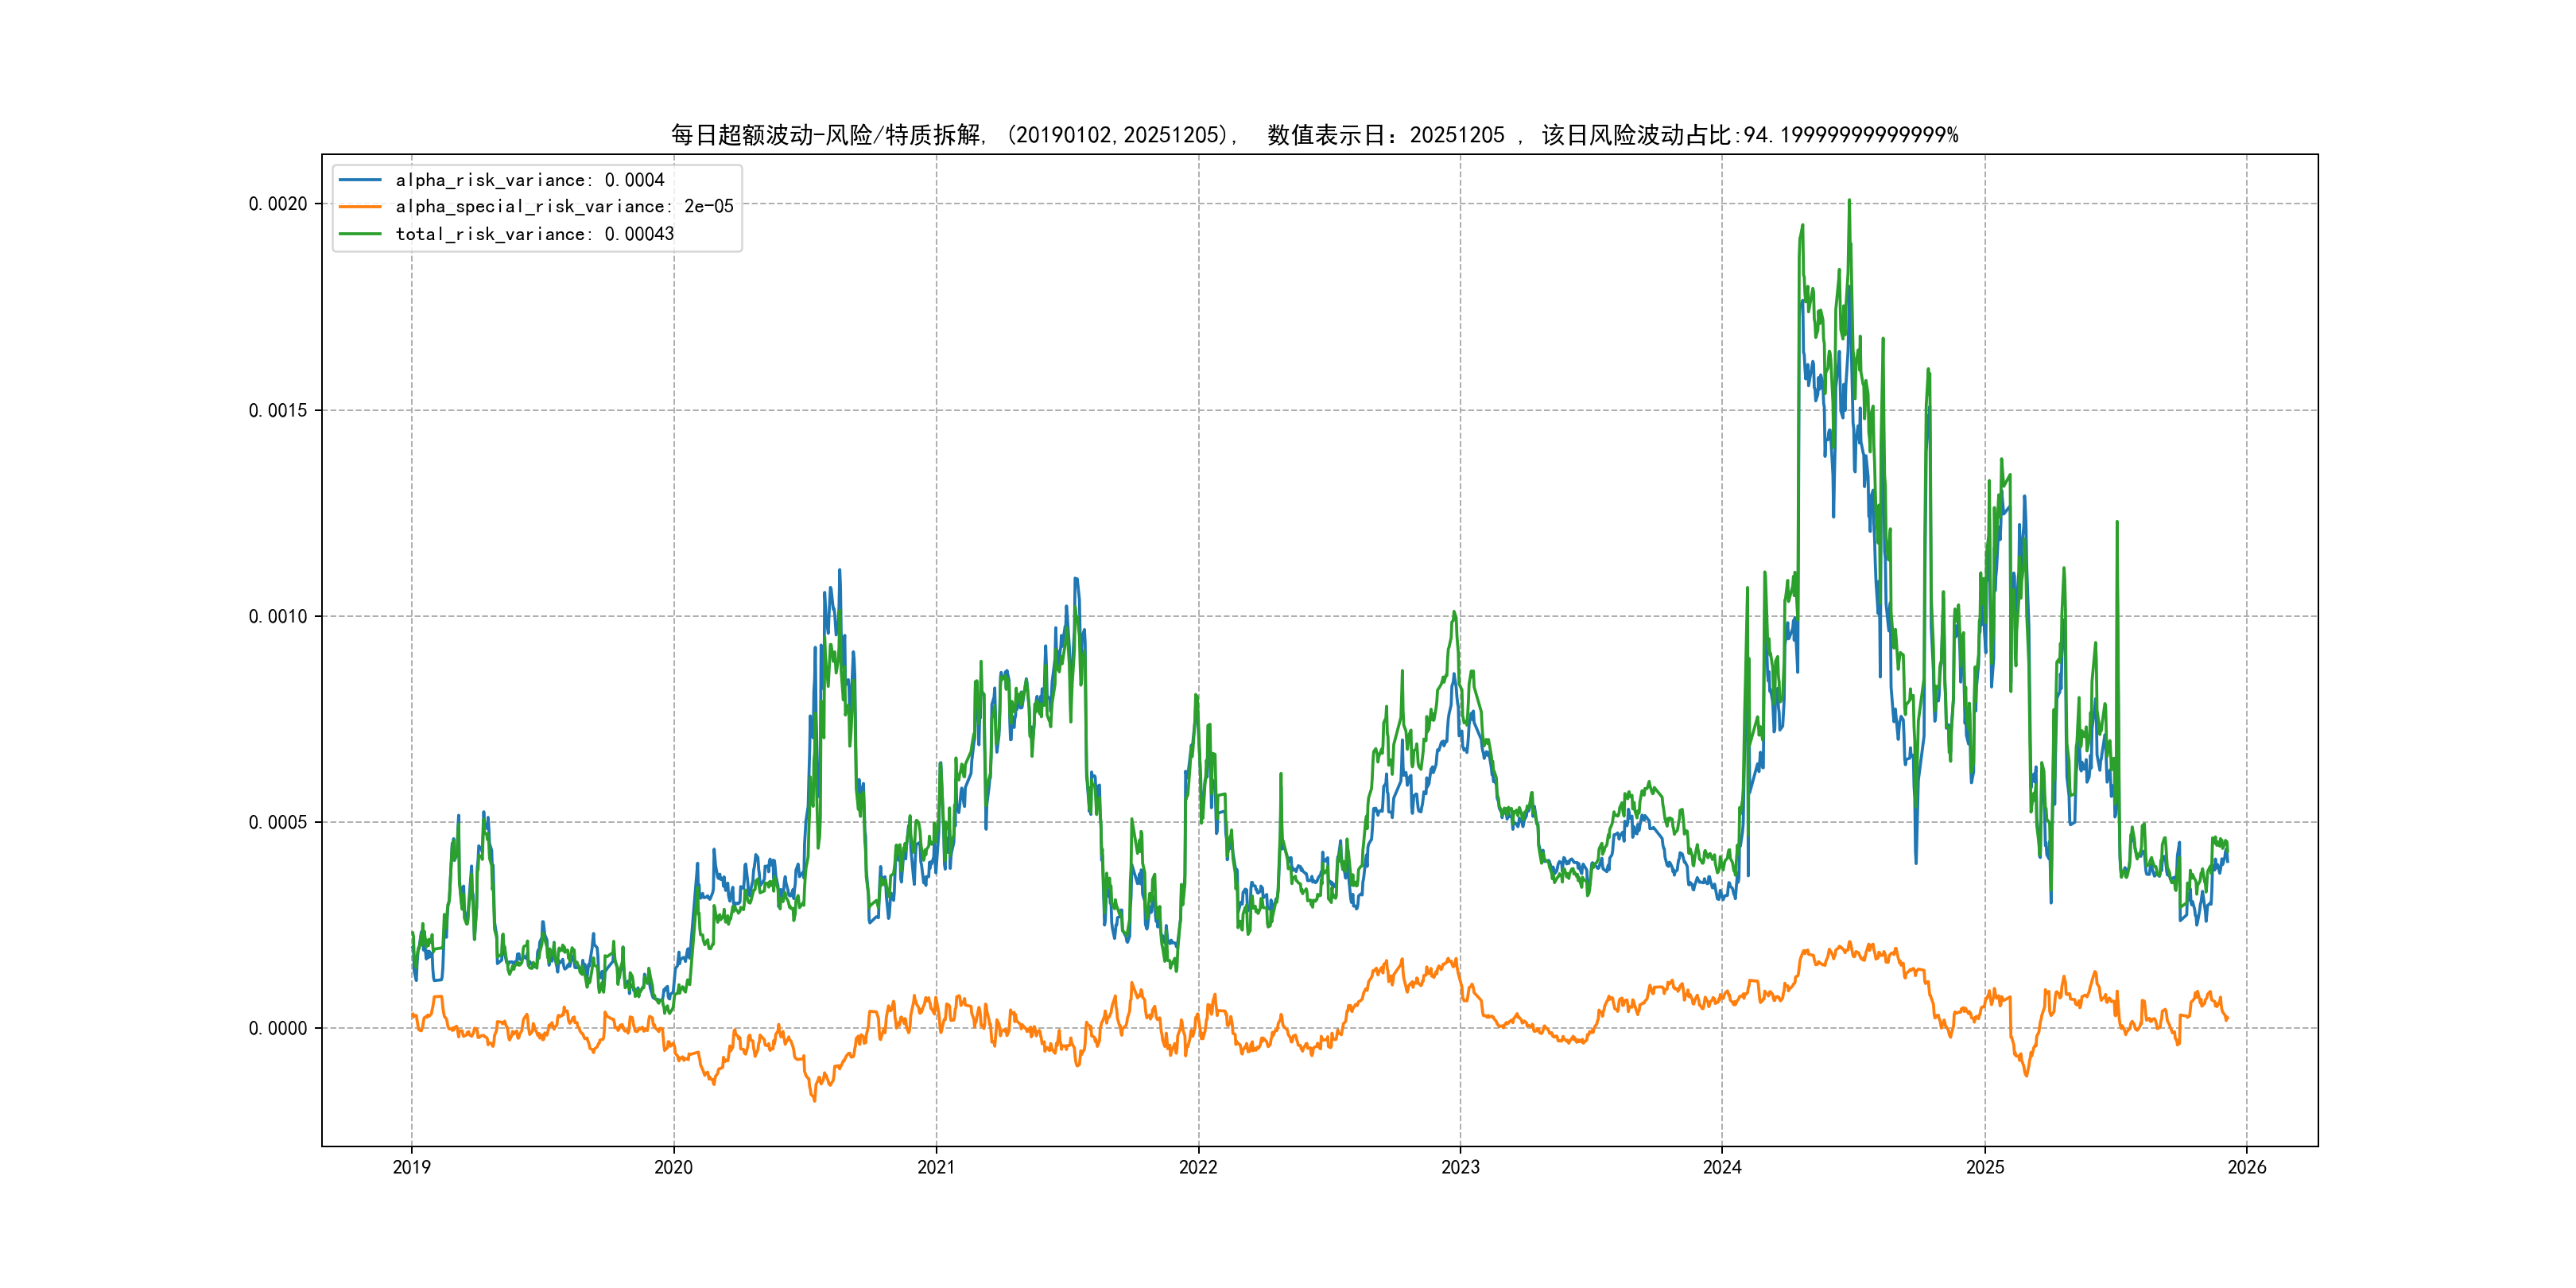
Task: Click the 2021 x-axis tick label
Action: coord(936,1167)
